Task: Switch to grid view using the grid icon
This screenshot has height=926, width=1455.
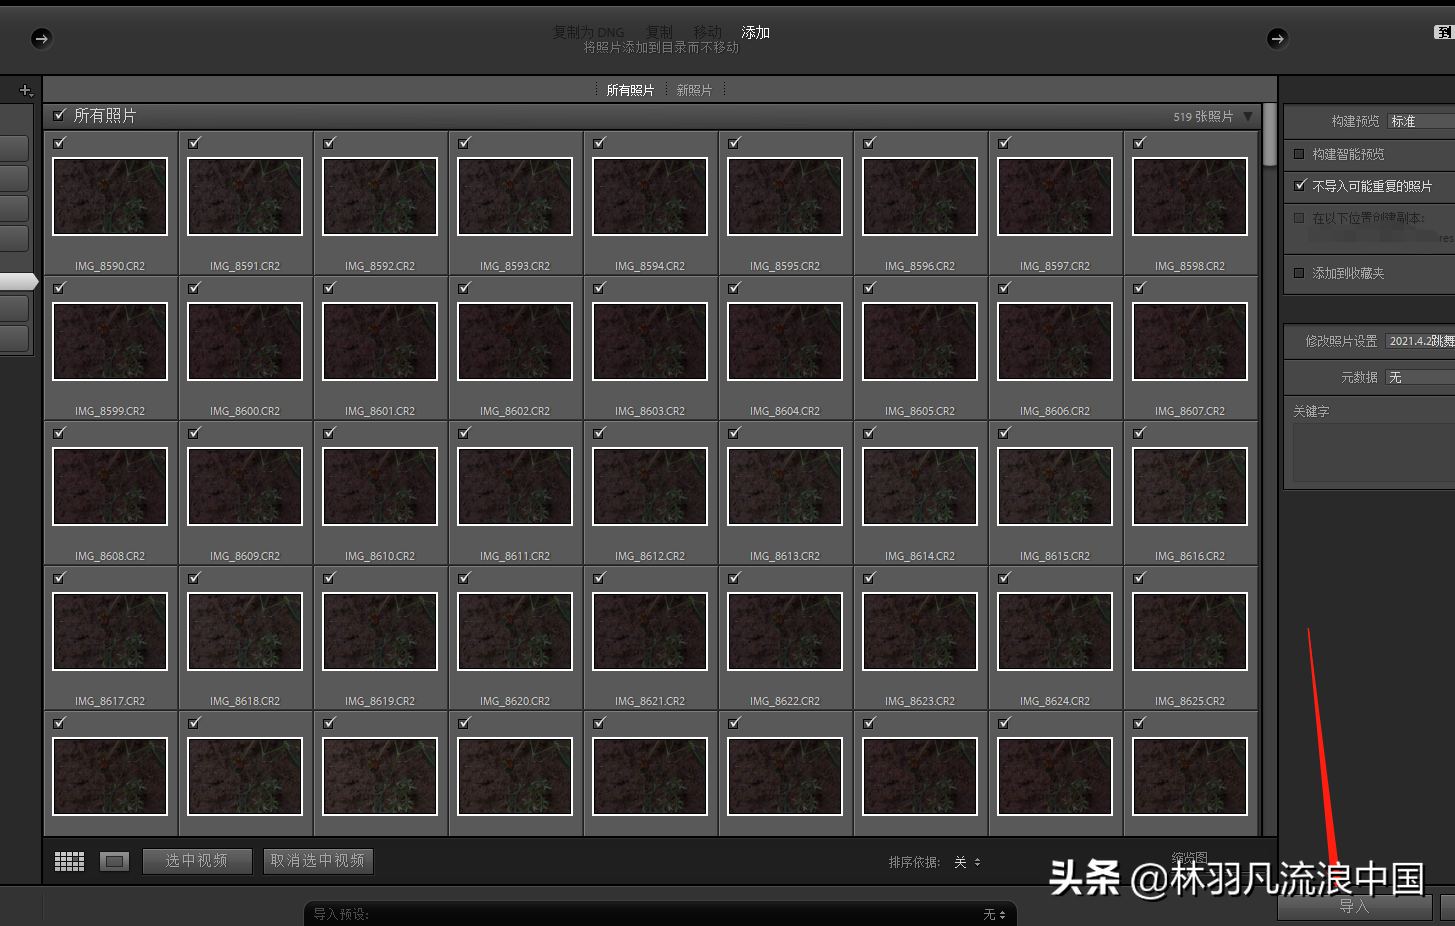Action: point(68,860)
